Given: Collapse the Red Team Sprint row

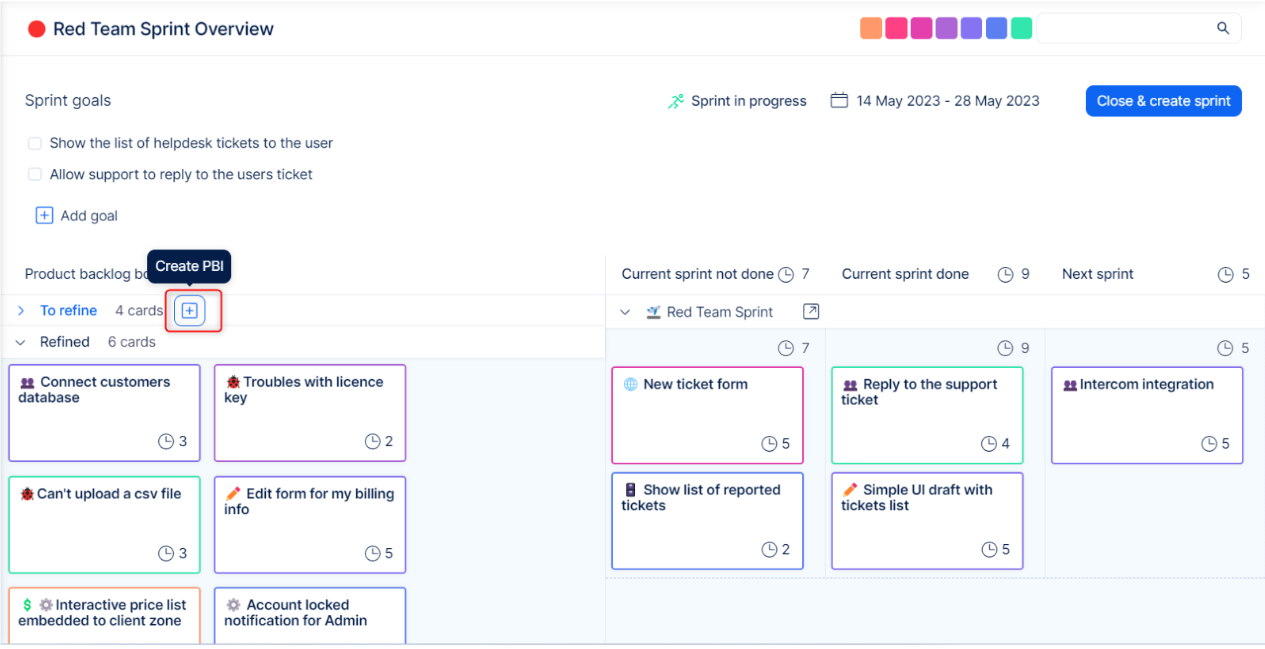Looking at the screenshot, I should pyautogui.click(x=625, y=312).
